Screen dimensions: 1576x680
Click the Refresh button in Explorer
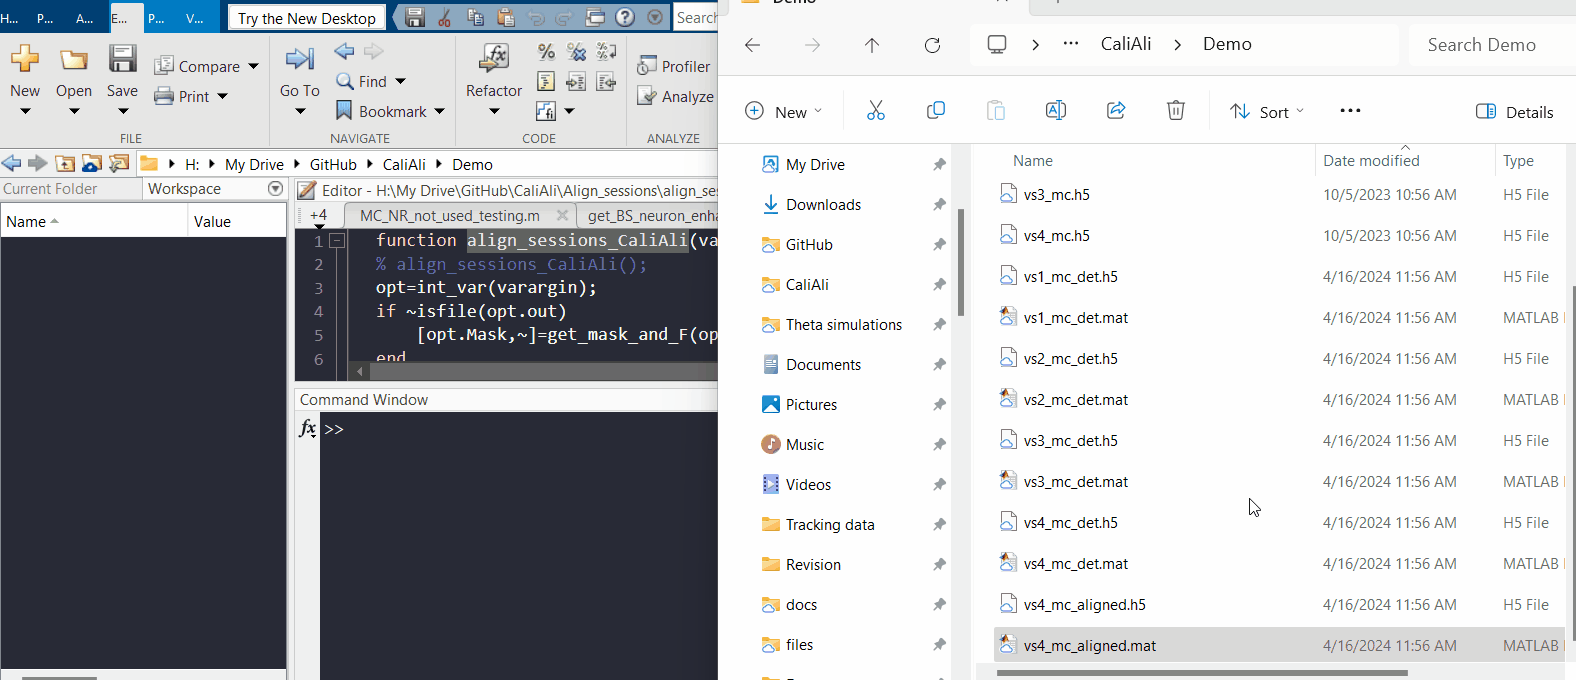click(932, 45)
